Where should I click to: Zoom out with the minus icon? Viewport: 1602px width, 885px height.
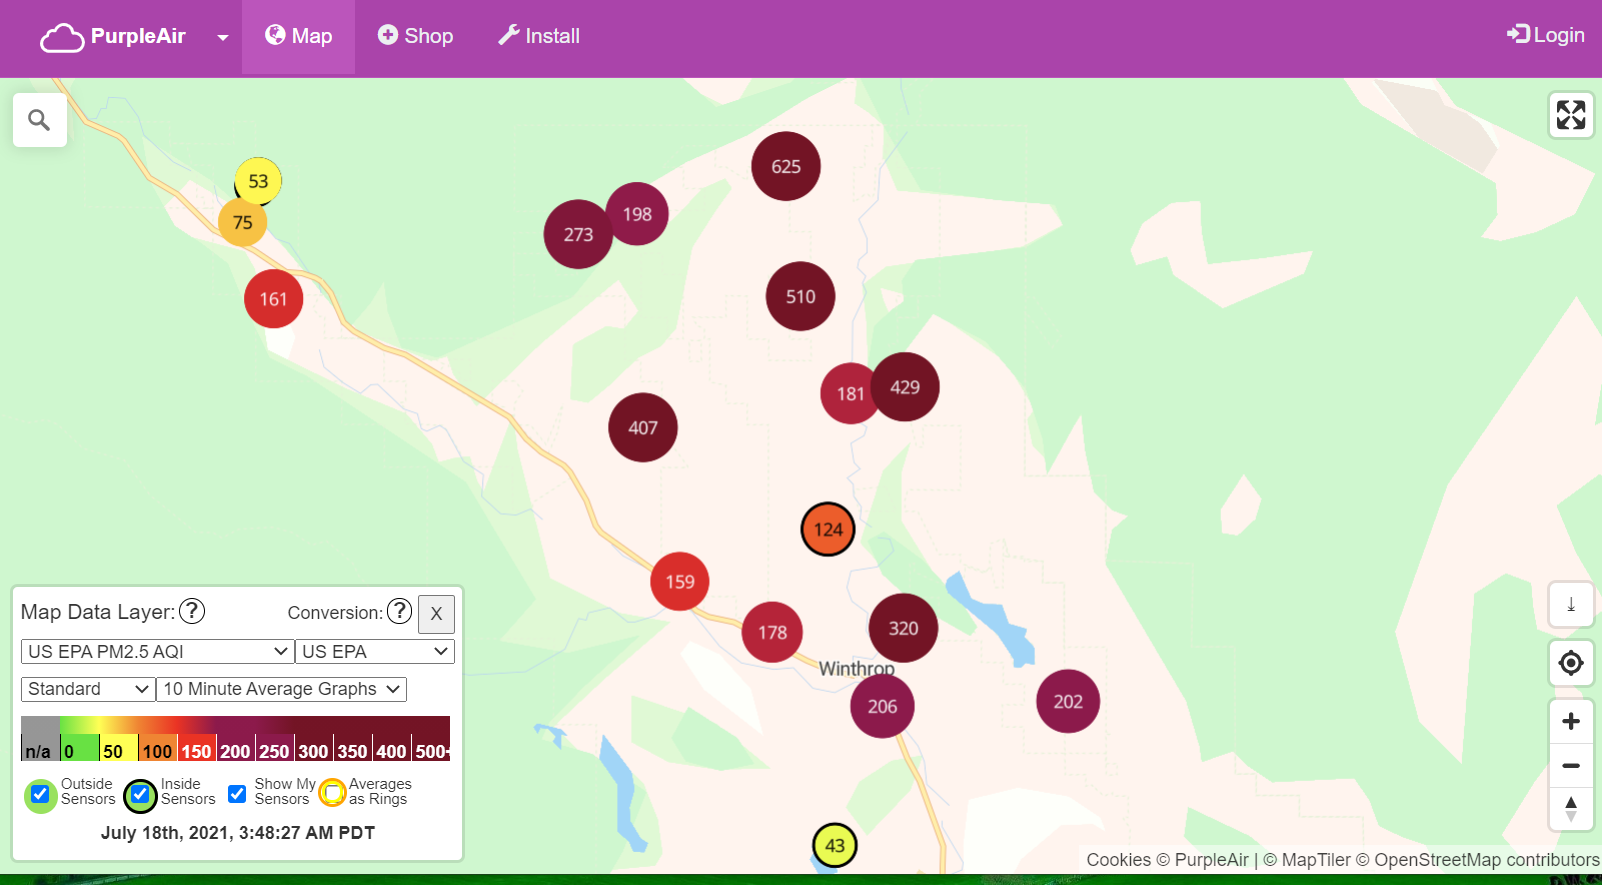1570,766
